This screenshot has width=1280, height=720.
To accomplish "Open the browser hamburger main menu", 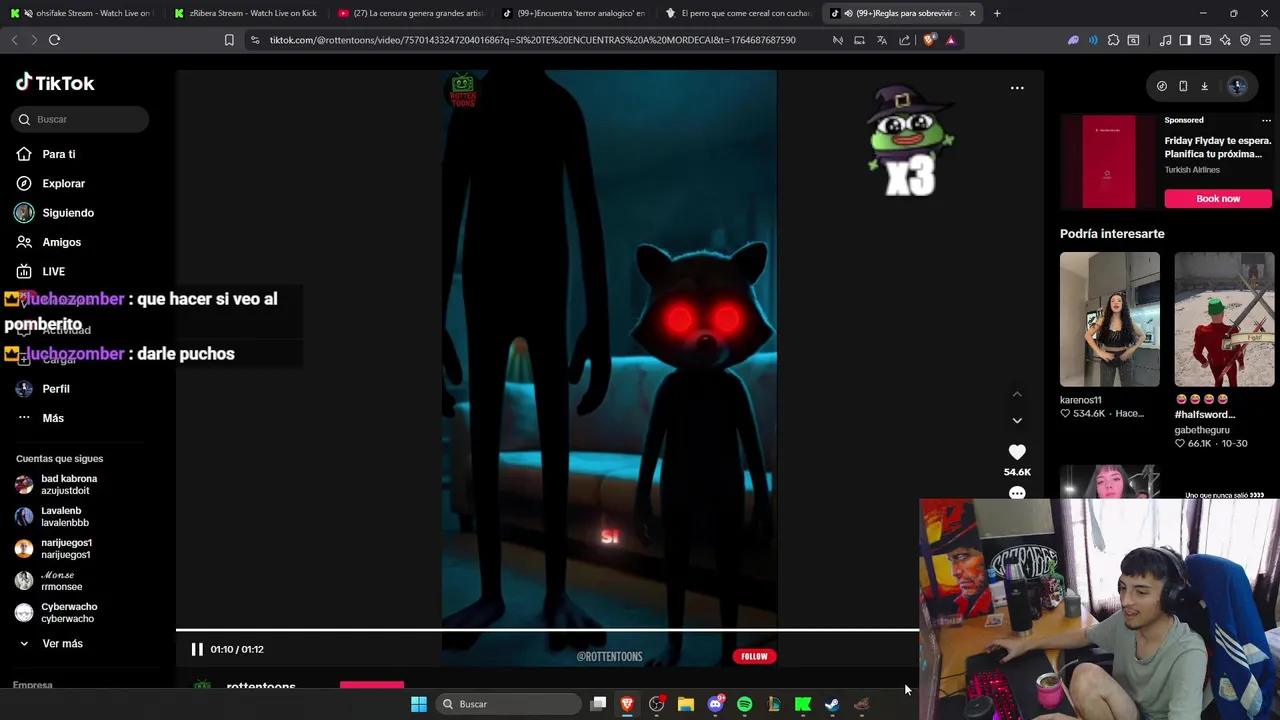I will point(1265,40).
